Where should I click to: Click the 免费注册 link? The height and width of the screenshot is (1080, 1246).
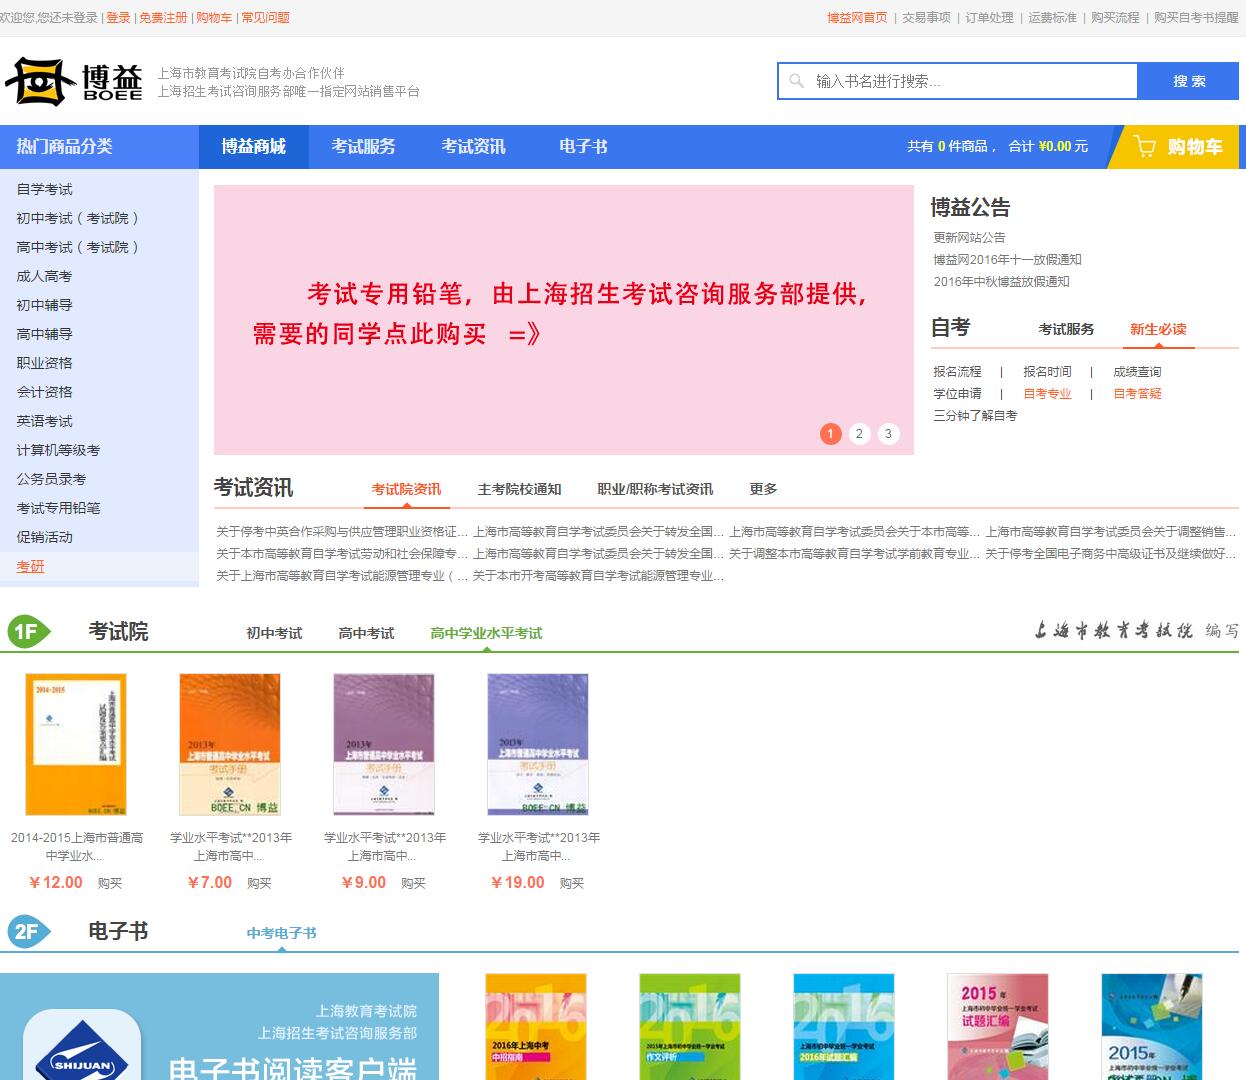tap(163, 18)
